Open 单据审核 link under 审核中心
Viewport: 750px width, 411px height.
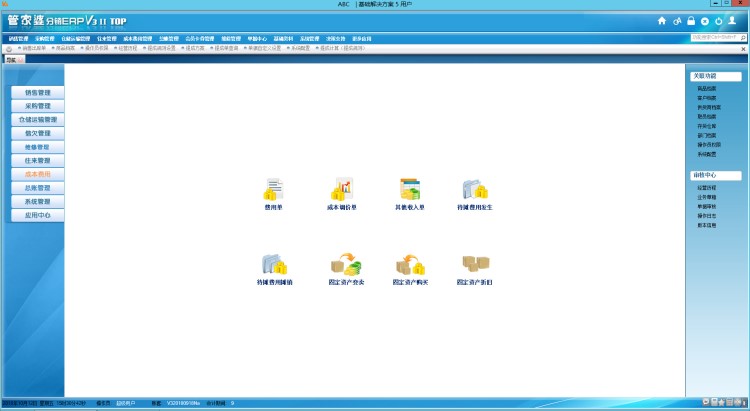(x=706, y=206)
